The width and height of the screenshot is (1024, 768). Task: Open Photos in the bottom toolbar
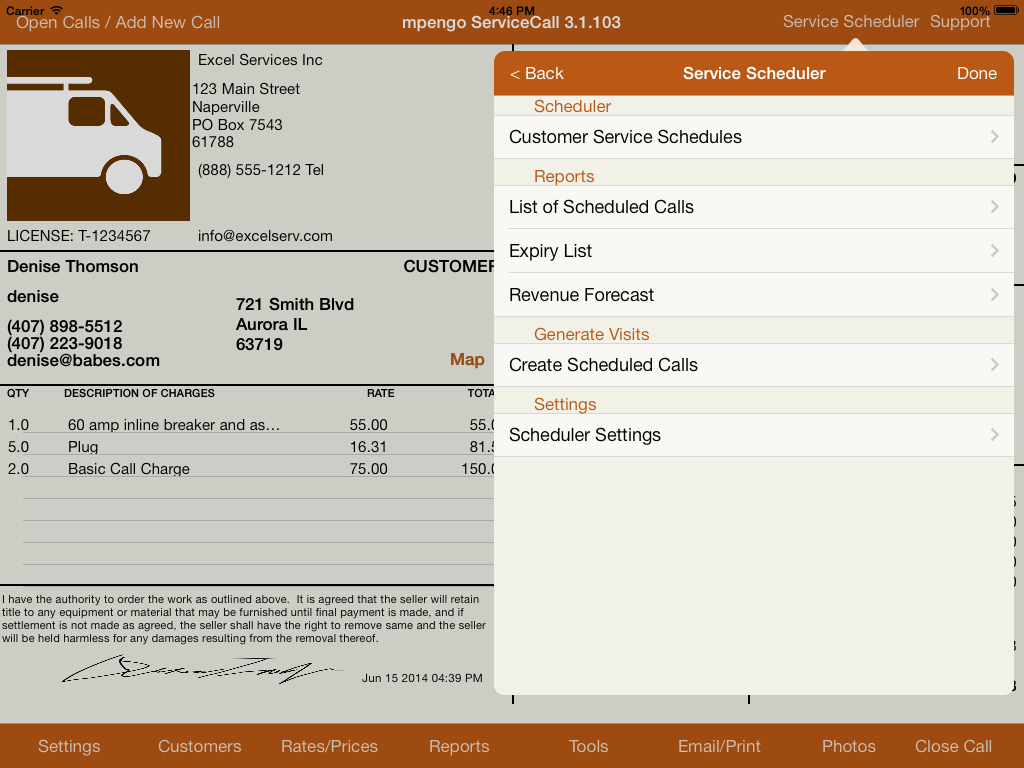(x=848, y=746)
